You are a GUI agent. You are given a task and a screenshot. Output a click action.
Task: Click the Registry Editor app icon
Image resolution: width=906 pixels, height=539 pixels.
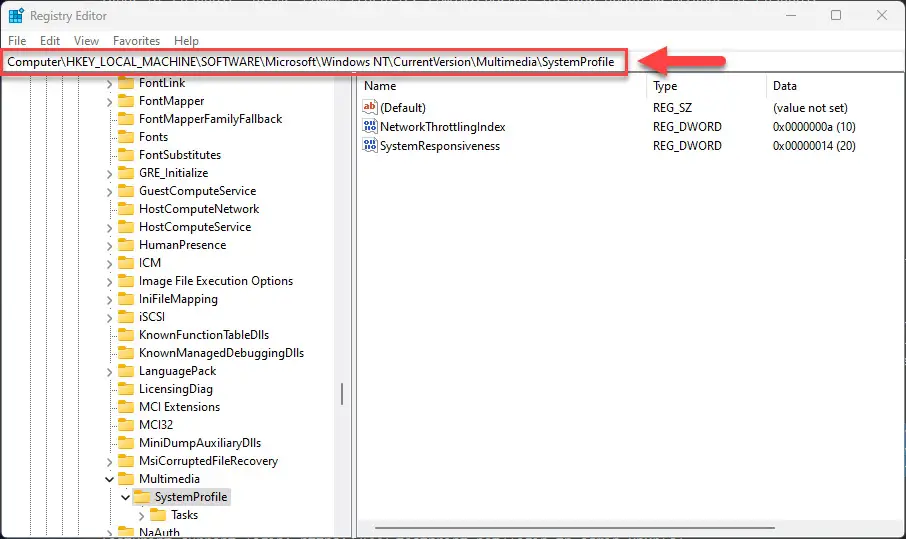click(x=16, y=16)
